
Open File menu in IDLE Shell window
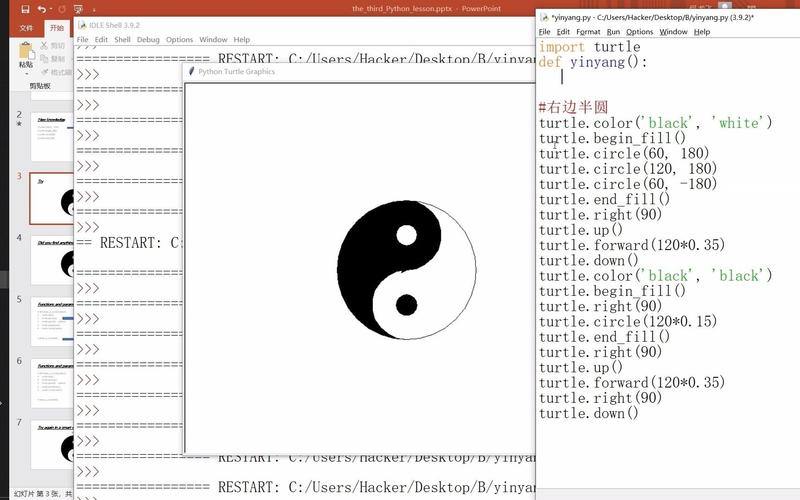click(x=82, y=39)
